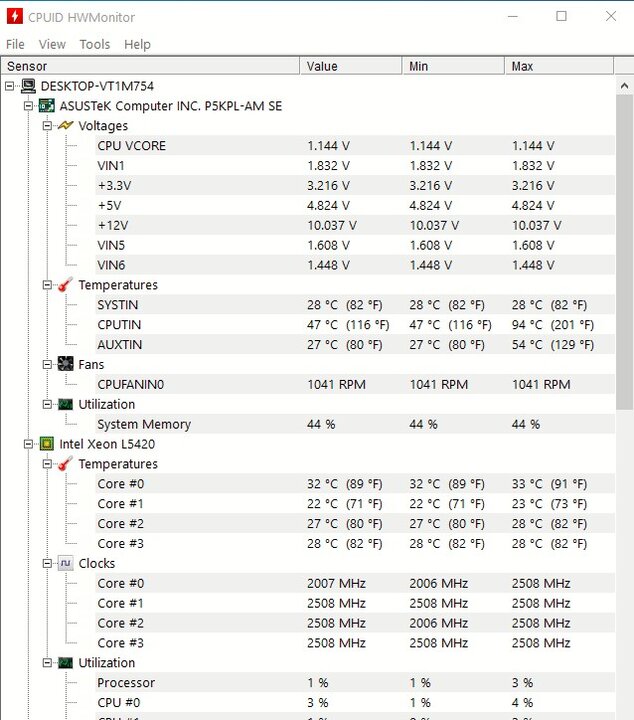
Task: Open the Help menu
Action: coord(137,44)
